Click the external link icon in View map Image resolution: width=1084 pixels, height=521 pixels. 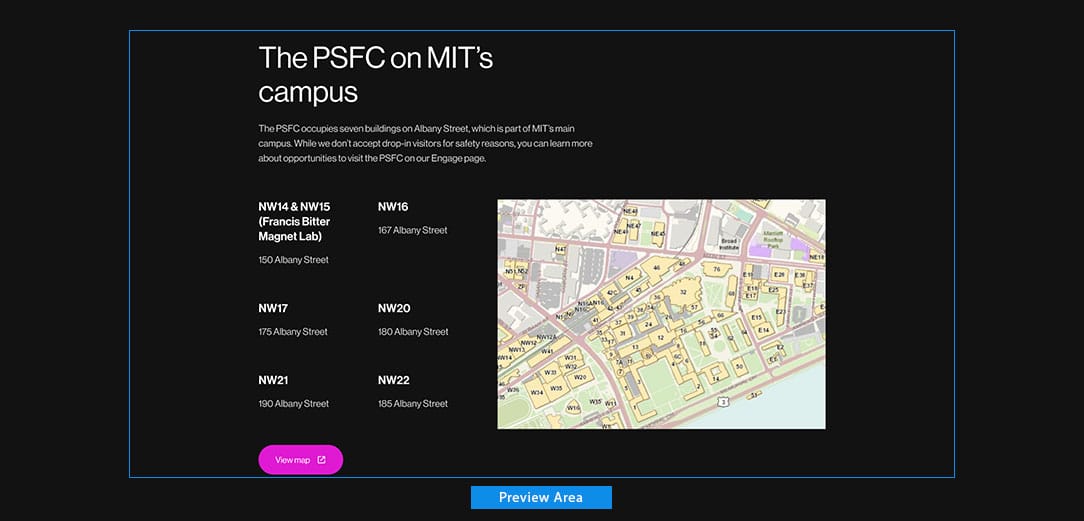click(321, 460)
